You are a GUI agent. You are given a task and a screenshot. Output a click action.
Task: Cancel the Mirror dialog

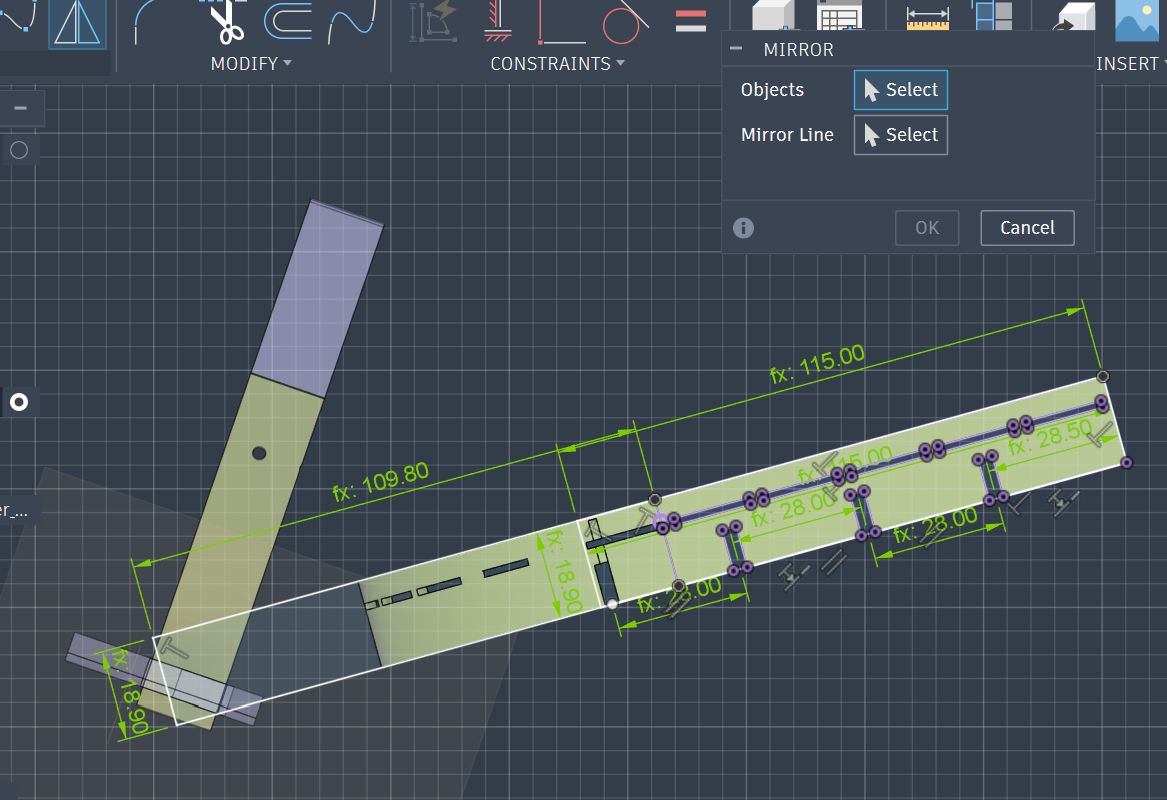coord(1027,228)
